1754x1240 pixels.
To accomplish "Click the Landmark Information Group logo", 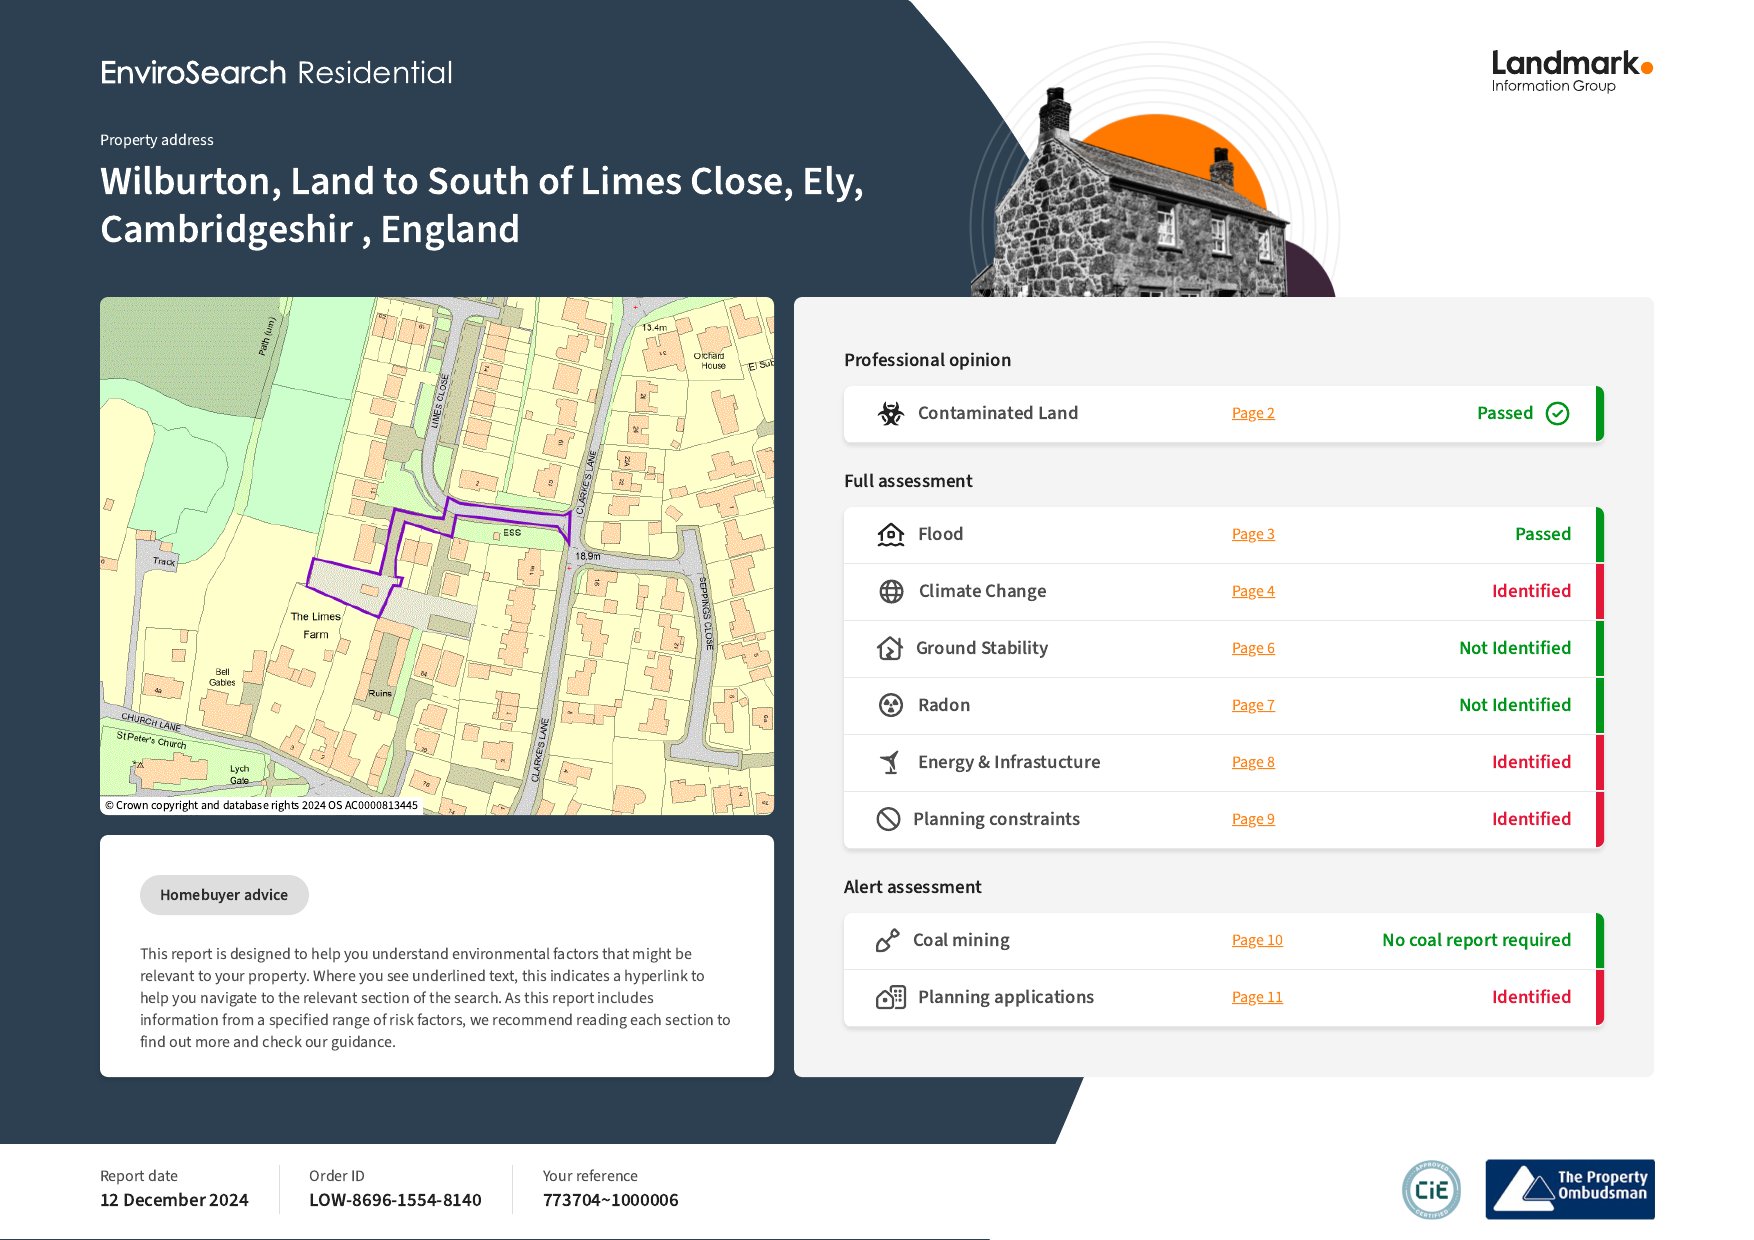I will 1571,72.
